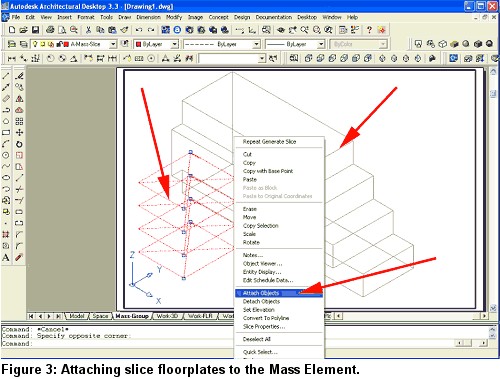Viewport: 500px width, 379px height.
Task: Toggle the layer lock icon
Action: pos(59,44)
